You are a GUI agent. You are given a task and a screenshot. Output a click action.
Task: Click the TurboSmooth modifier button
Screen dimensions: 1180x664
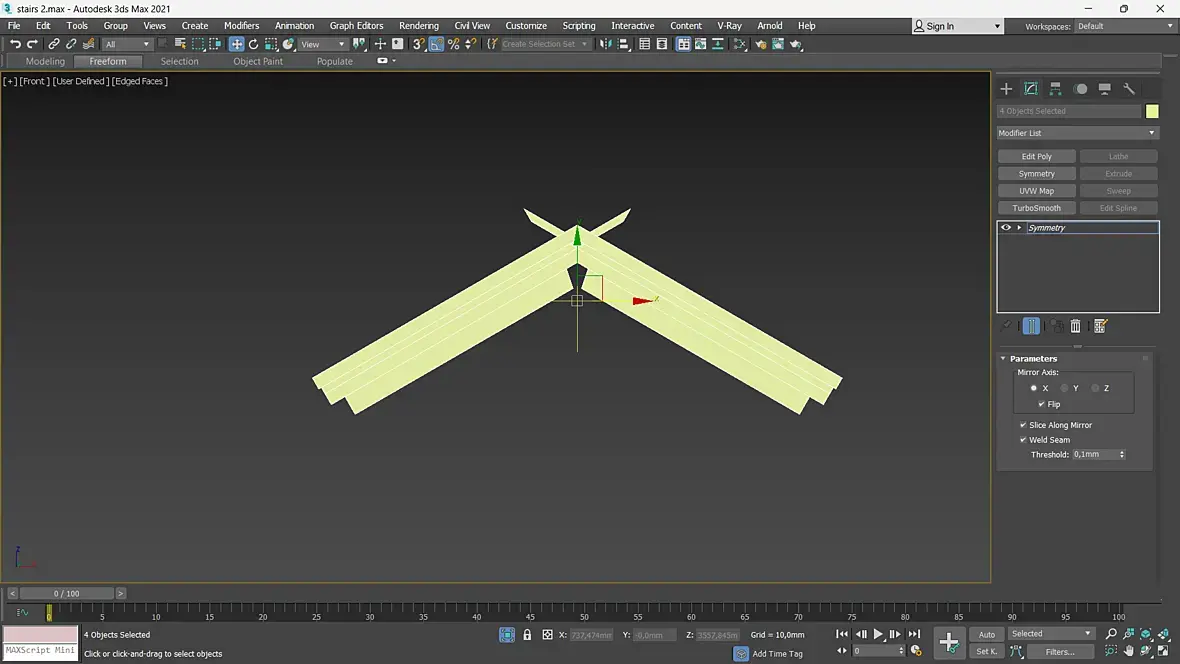tap(1036, 208)
